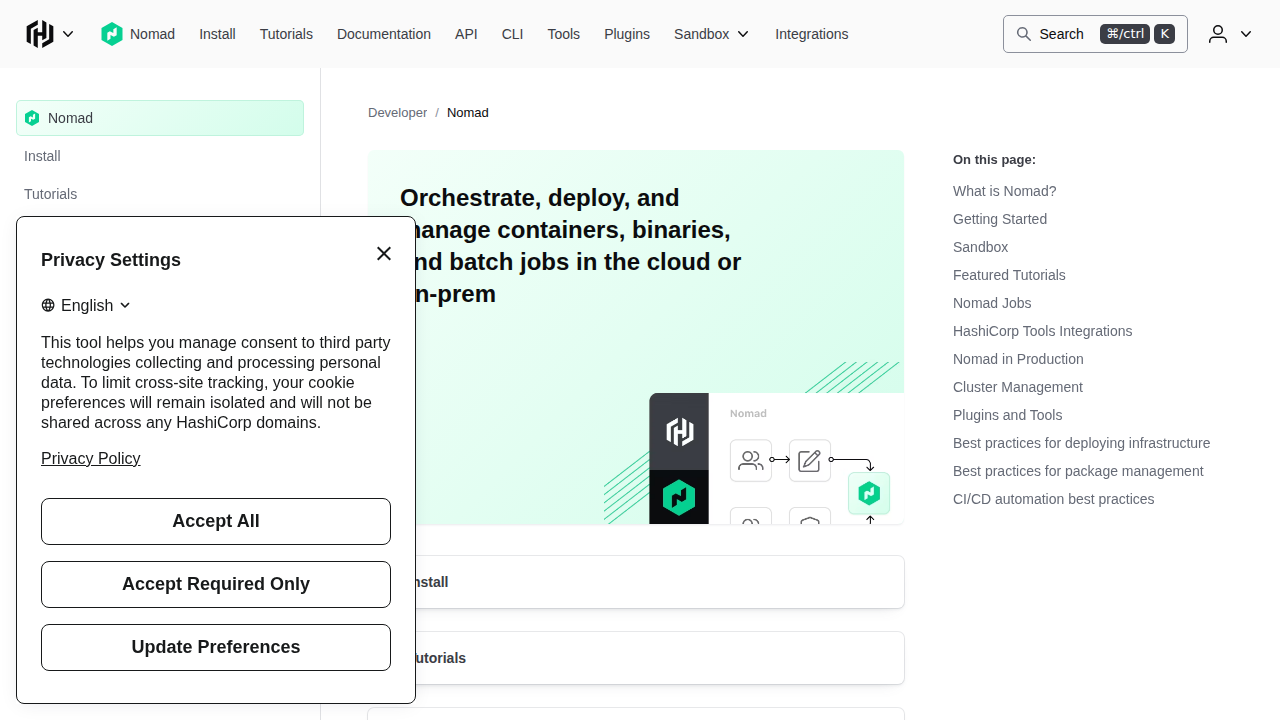Viewport: 1280px width, 720px height.
Task: Expand the HashiCorp products chevron menu
Action: click(68, 34)
